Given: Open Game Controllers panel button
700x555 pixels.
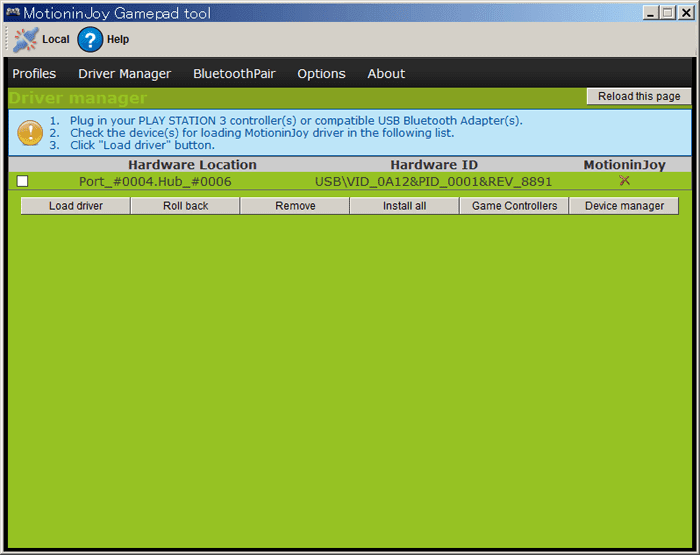Looking at the screenshot, I should coord(514,206).
